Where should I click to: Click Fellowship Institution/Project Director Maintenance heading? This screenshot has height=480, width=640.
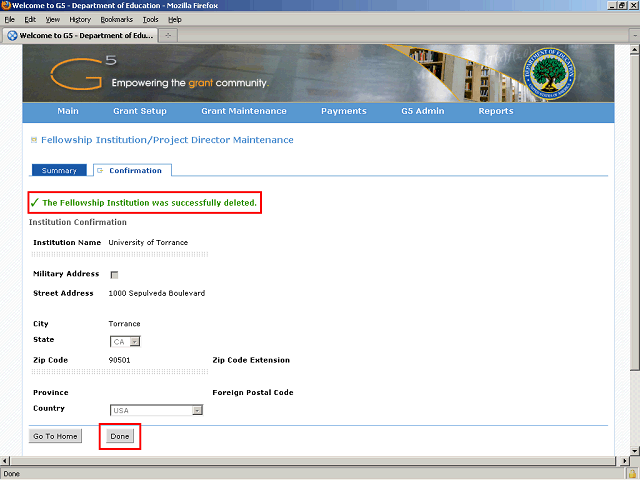tap(167, 140)
